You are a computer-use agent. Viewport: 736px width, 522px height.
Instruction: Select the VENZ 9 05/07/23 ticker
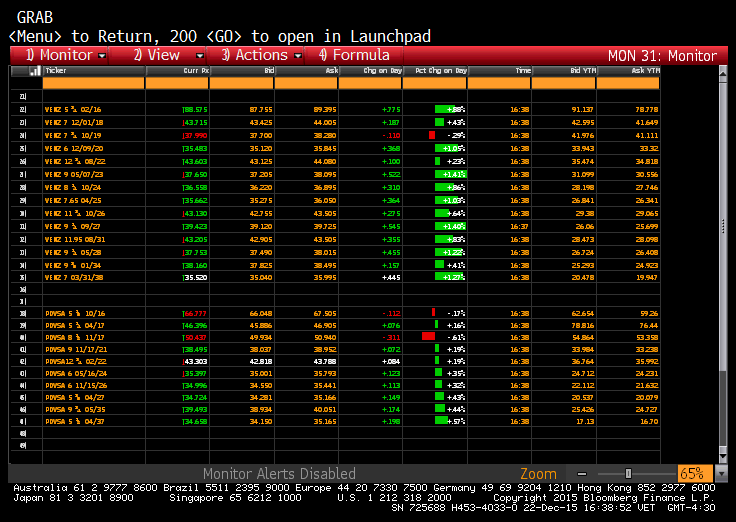(74, 175)
